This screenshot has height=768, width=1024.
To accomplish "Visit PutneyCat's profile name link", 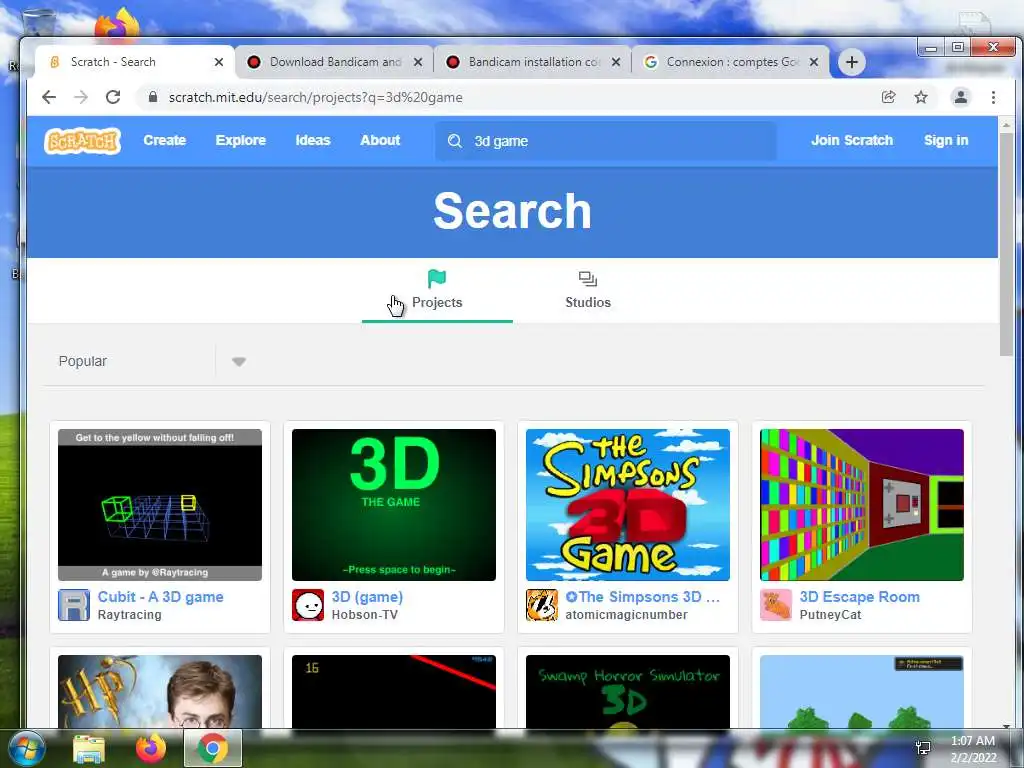I will click(x=830, y=615).
